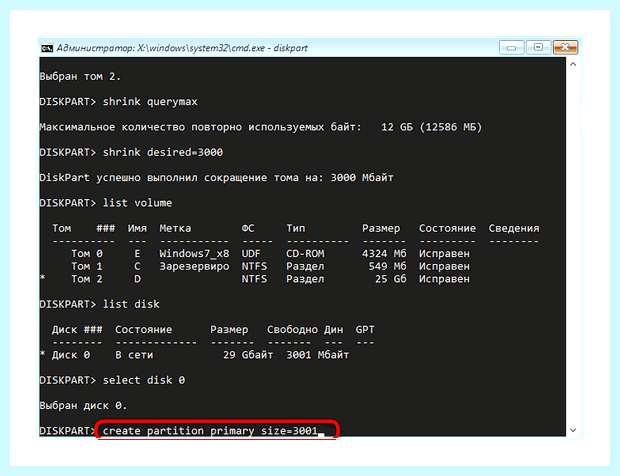The image size is (620, 476).
Task: Click the 'list disk' command
Action: pyautogui.click(x=131, y=304)
